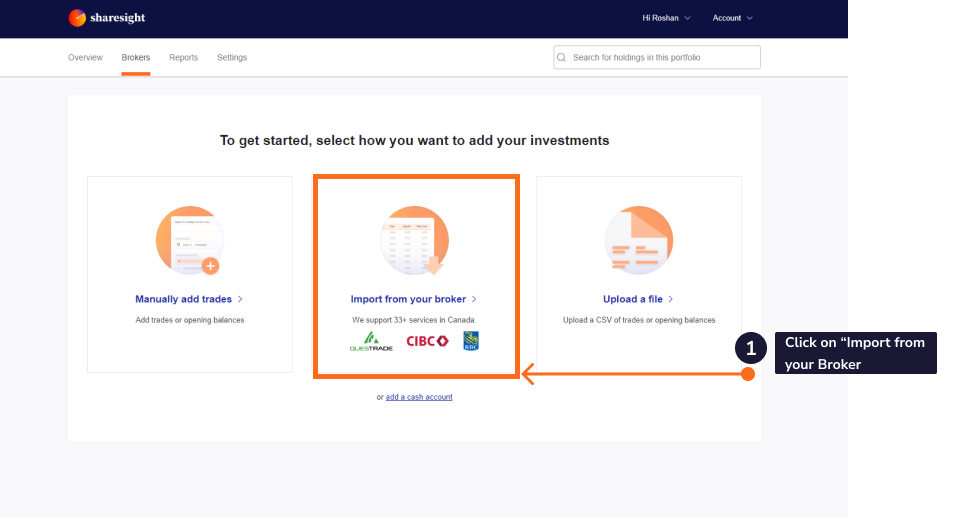Open the Account dropdown menu
The image size is (968, 524).
pos(733,18)
